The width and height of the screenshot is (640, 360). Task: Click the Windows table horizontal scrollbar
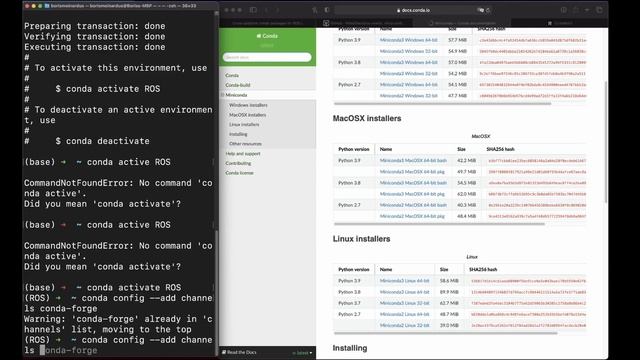442,104
